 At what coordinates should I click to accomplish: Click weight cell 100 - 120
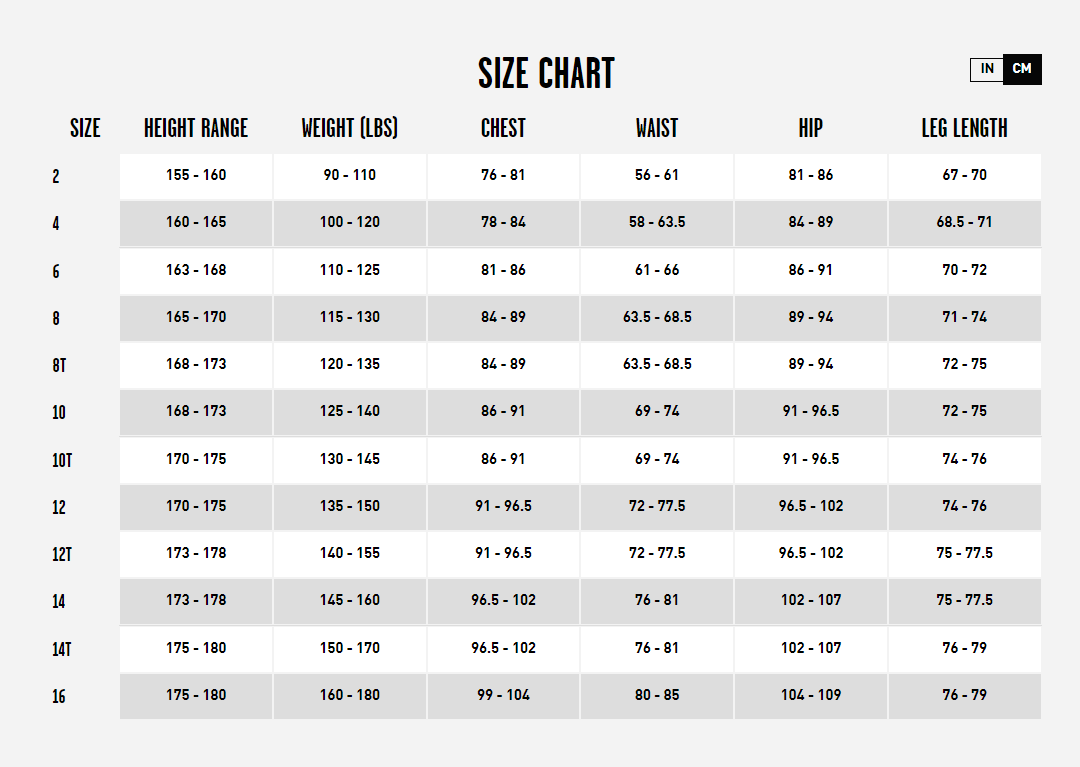pos(350,223)
